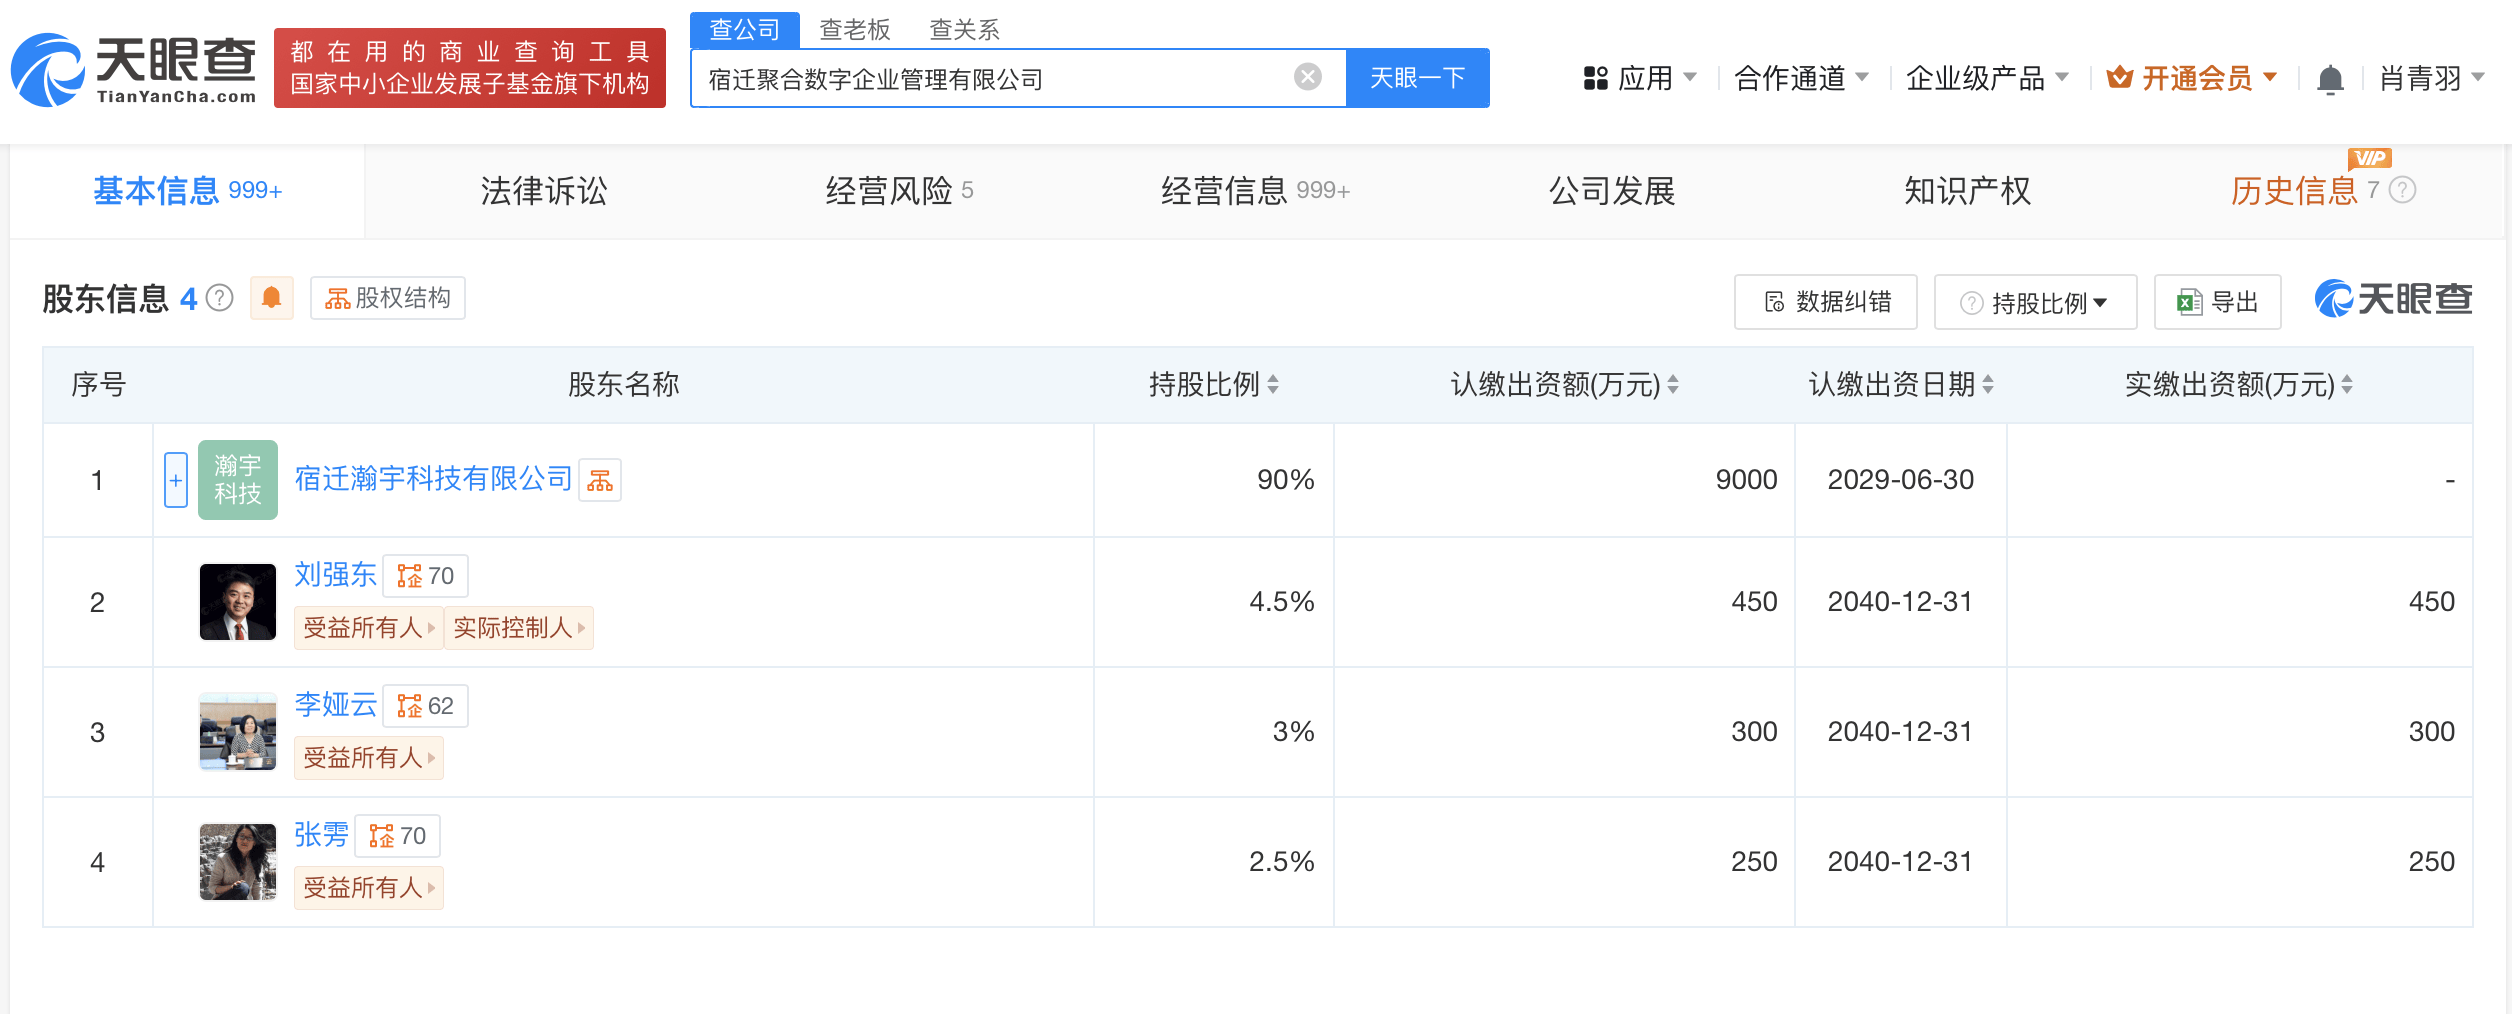
Task: Expand the 宿迁瀚宇科技 shareholder row
Action: [x=176, y=480]
